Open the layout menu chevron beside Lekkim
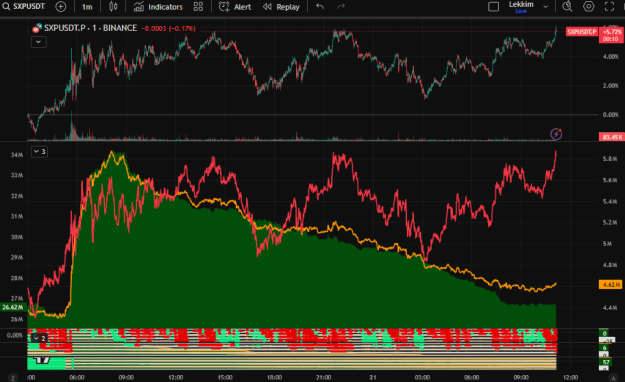Screen dimensions: 625x382 (546, 7)
